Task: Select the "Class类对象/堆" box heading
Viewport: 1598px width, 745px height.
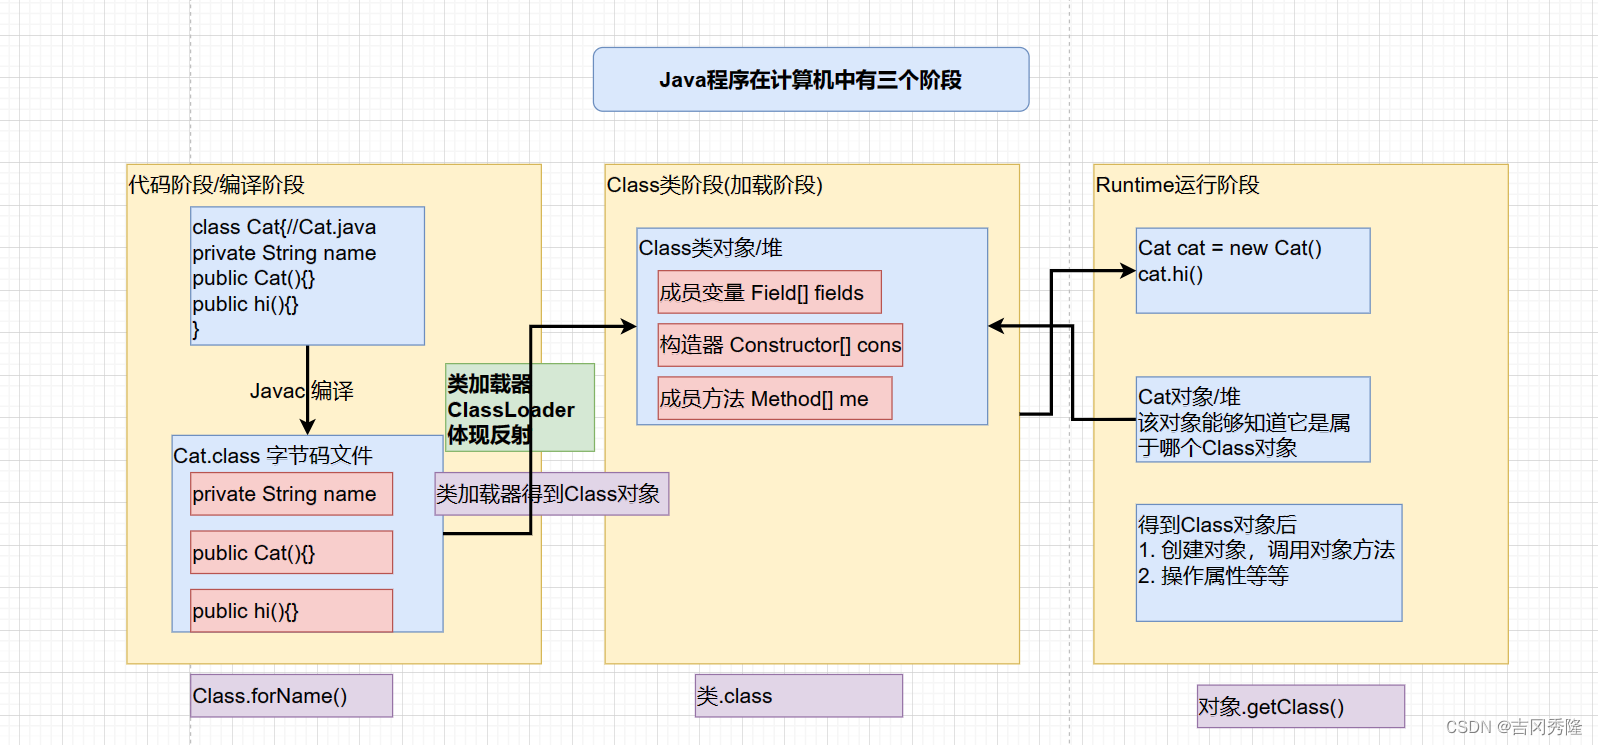Action: [710, 248]
